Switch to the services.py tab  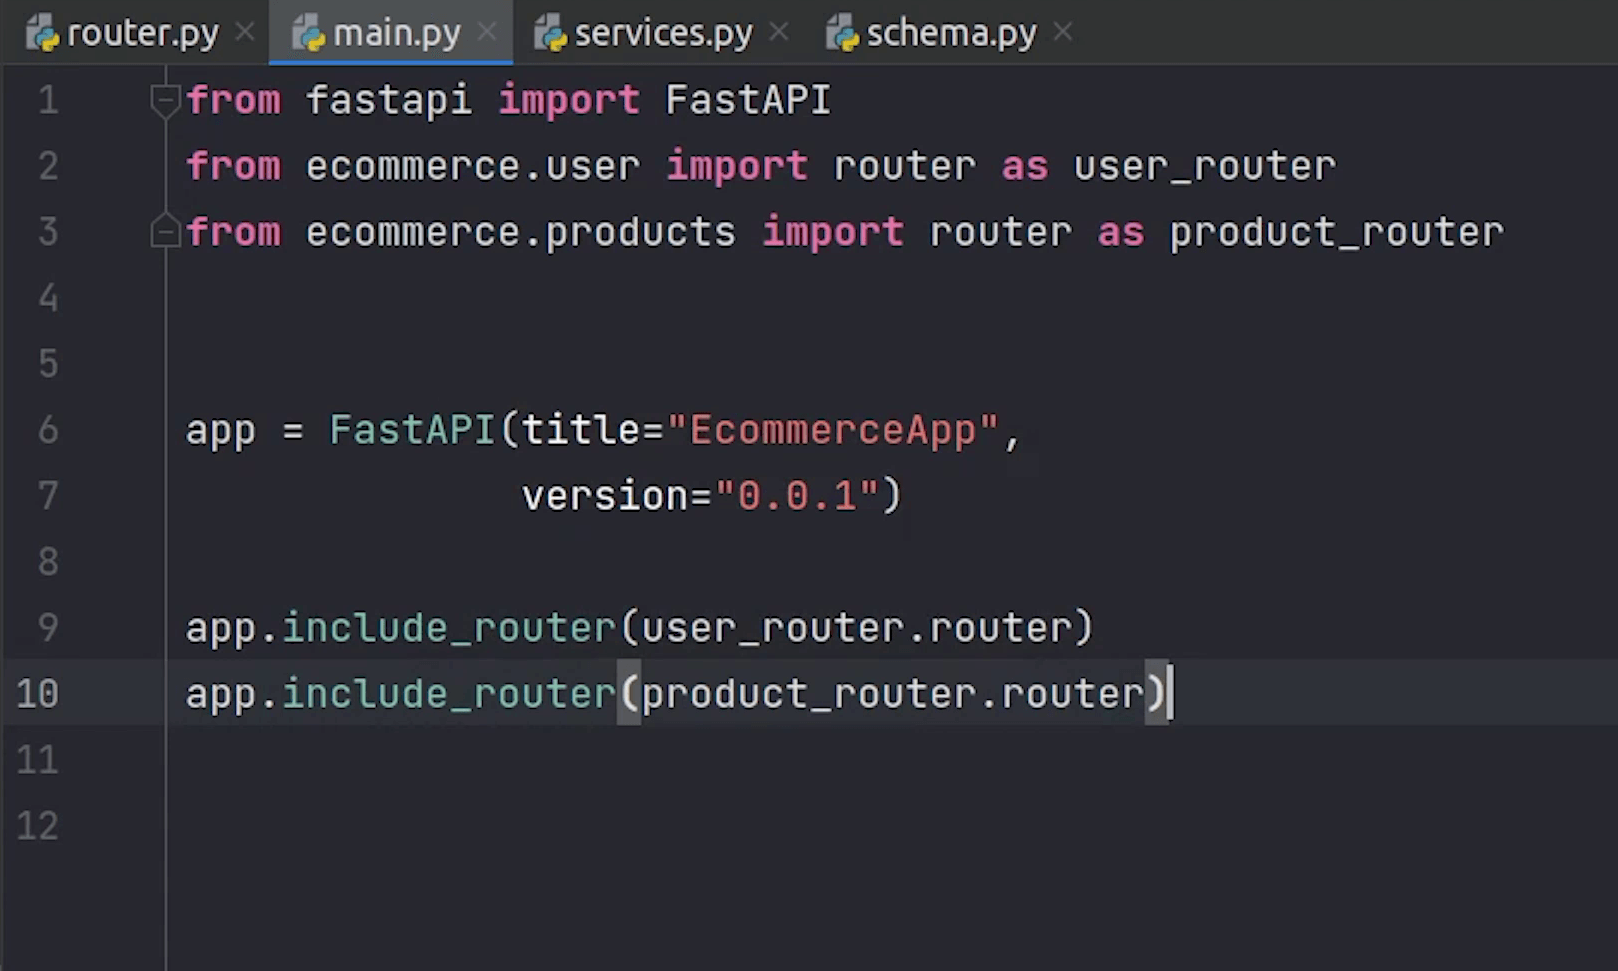(663, 34)
